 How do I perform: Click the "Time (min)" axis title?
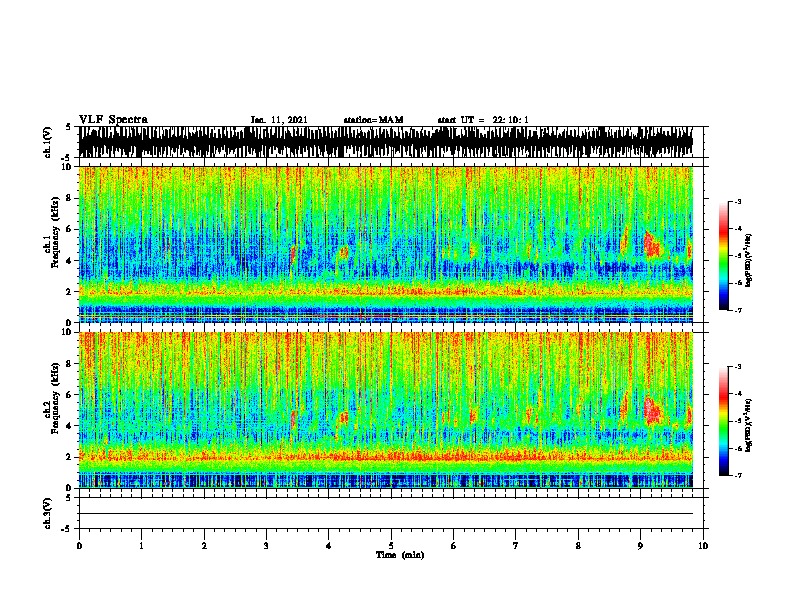400,555
